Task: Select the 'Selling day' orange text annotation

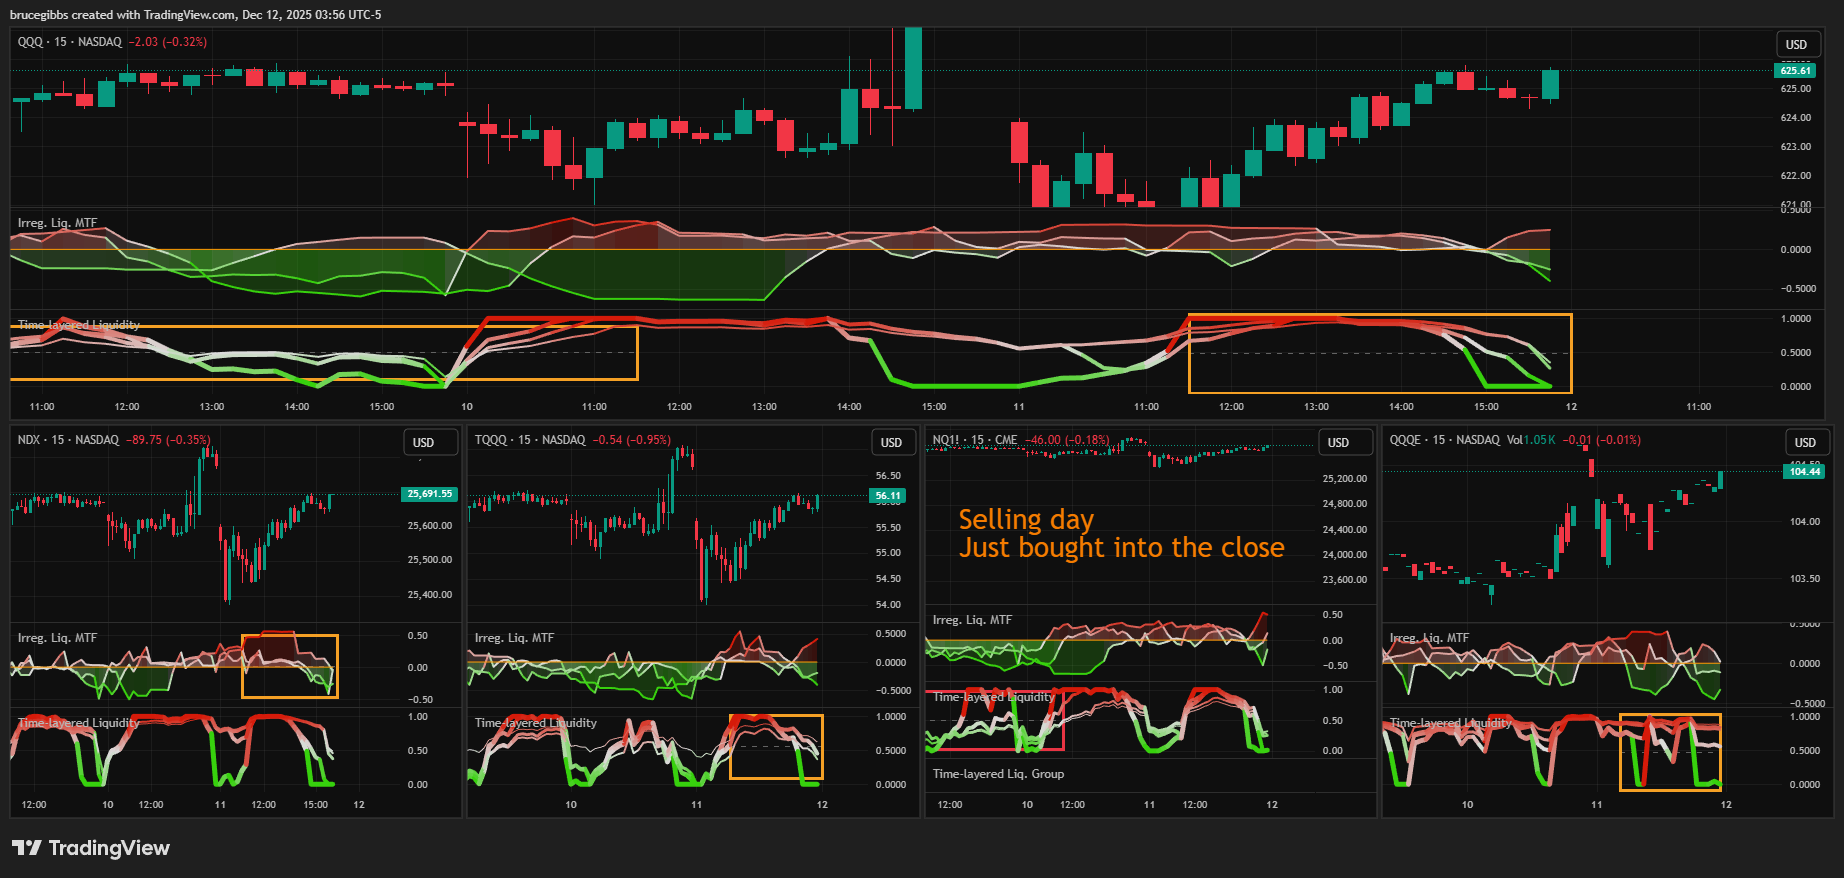Action: [x=1026, y=520]
